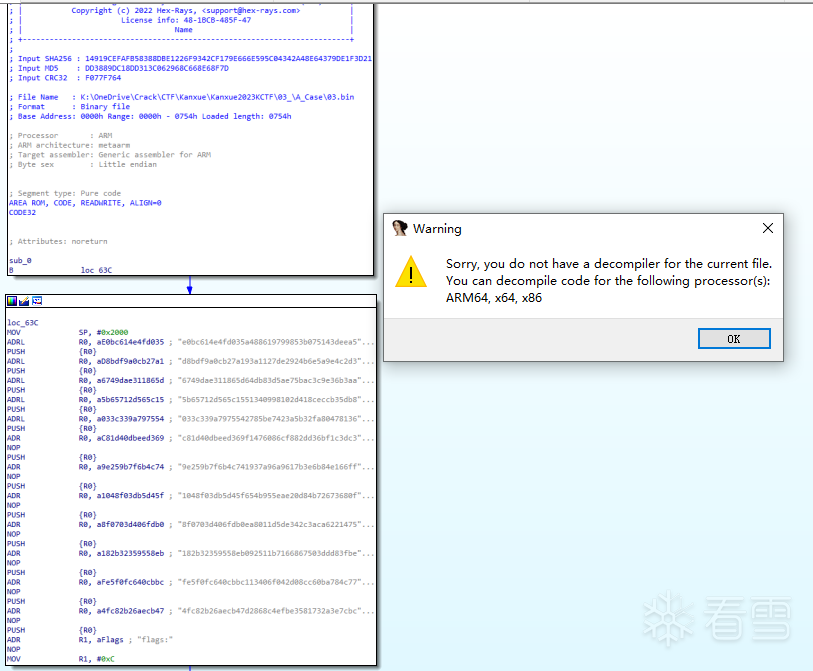Click the License info line

click(x=186, y=20)
